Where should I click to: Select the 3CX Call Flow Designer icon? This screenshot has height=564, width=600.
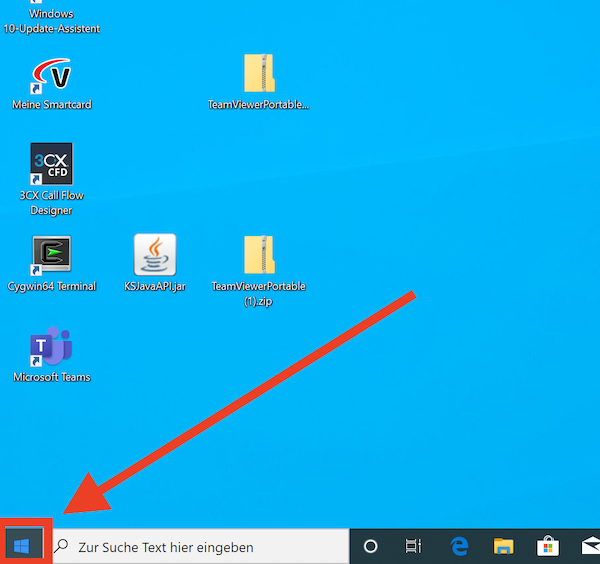click(52, 163)
